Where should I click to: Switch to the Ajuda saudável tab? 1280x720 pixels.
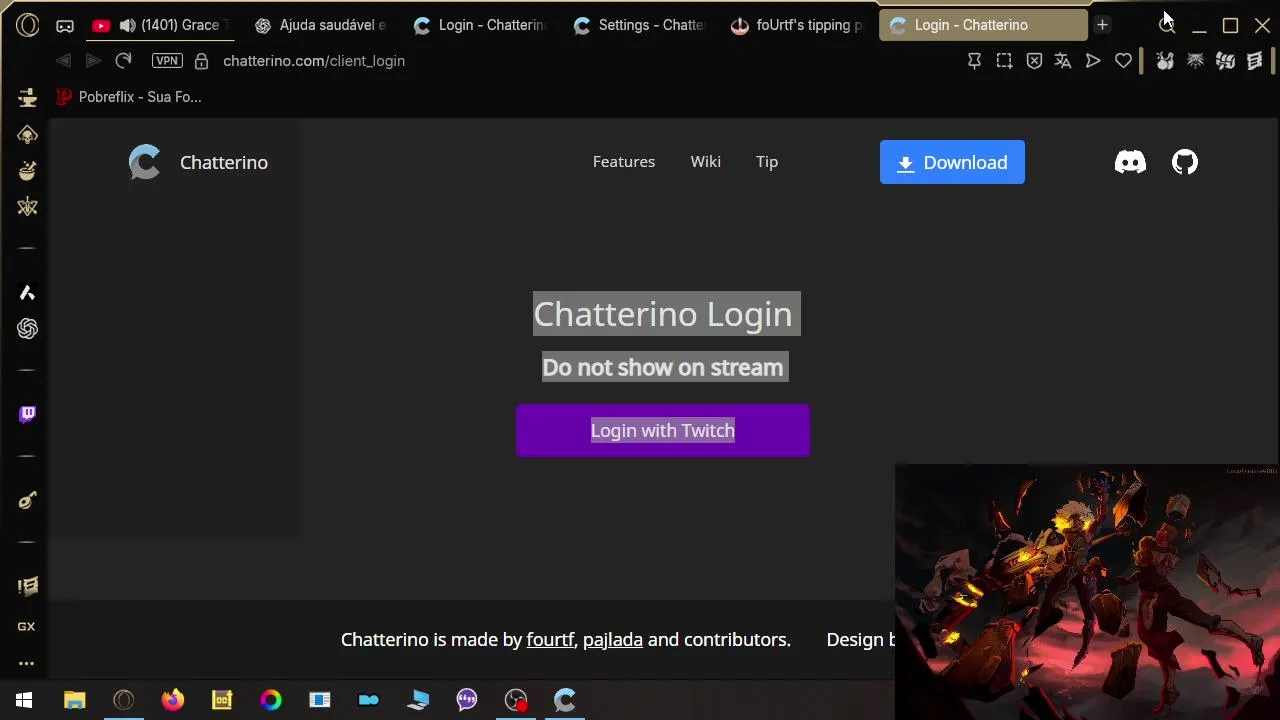click(321, 25)
